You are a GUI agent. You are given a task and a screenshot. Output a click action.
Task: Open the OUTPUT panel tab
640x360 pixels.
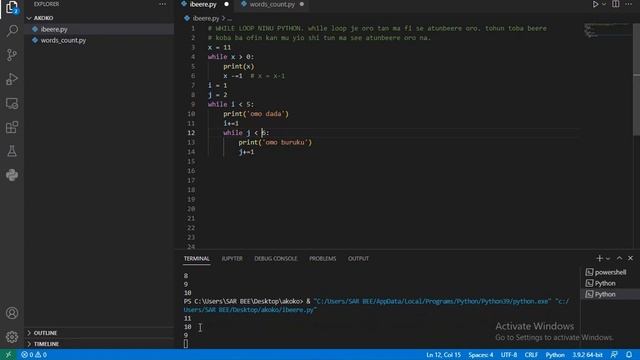coord(358,259)
